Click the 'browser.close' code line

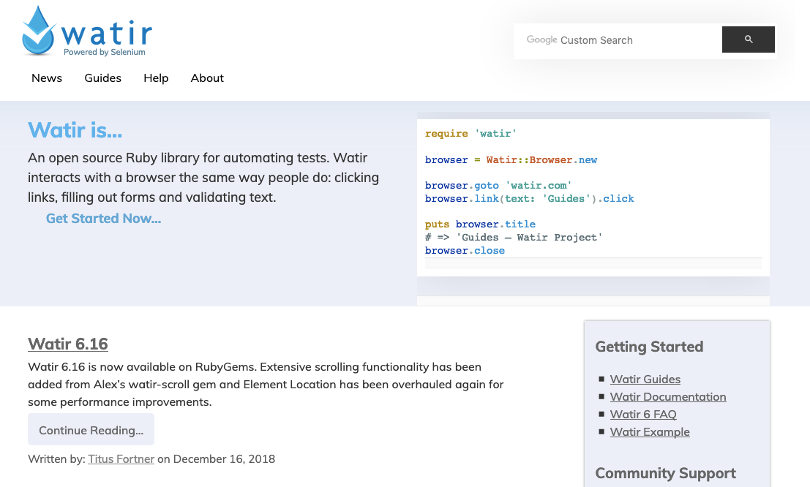pos(464,250)
